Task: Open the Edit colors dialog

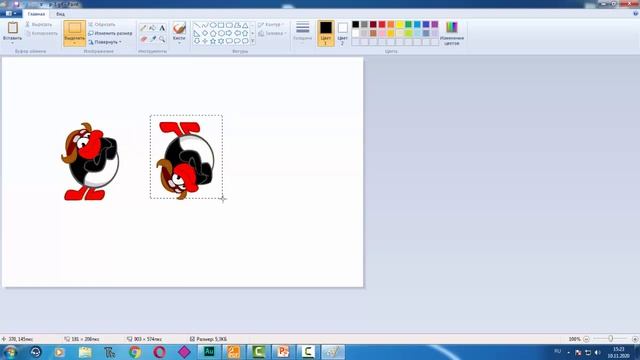Action: coord(452,33)
